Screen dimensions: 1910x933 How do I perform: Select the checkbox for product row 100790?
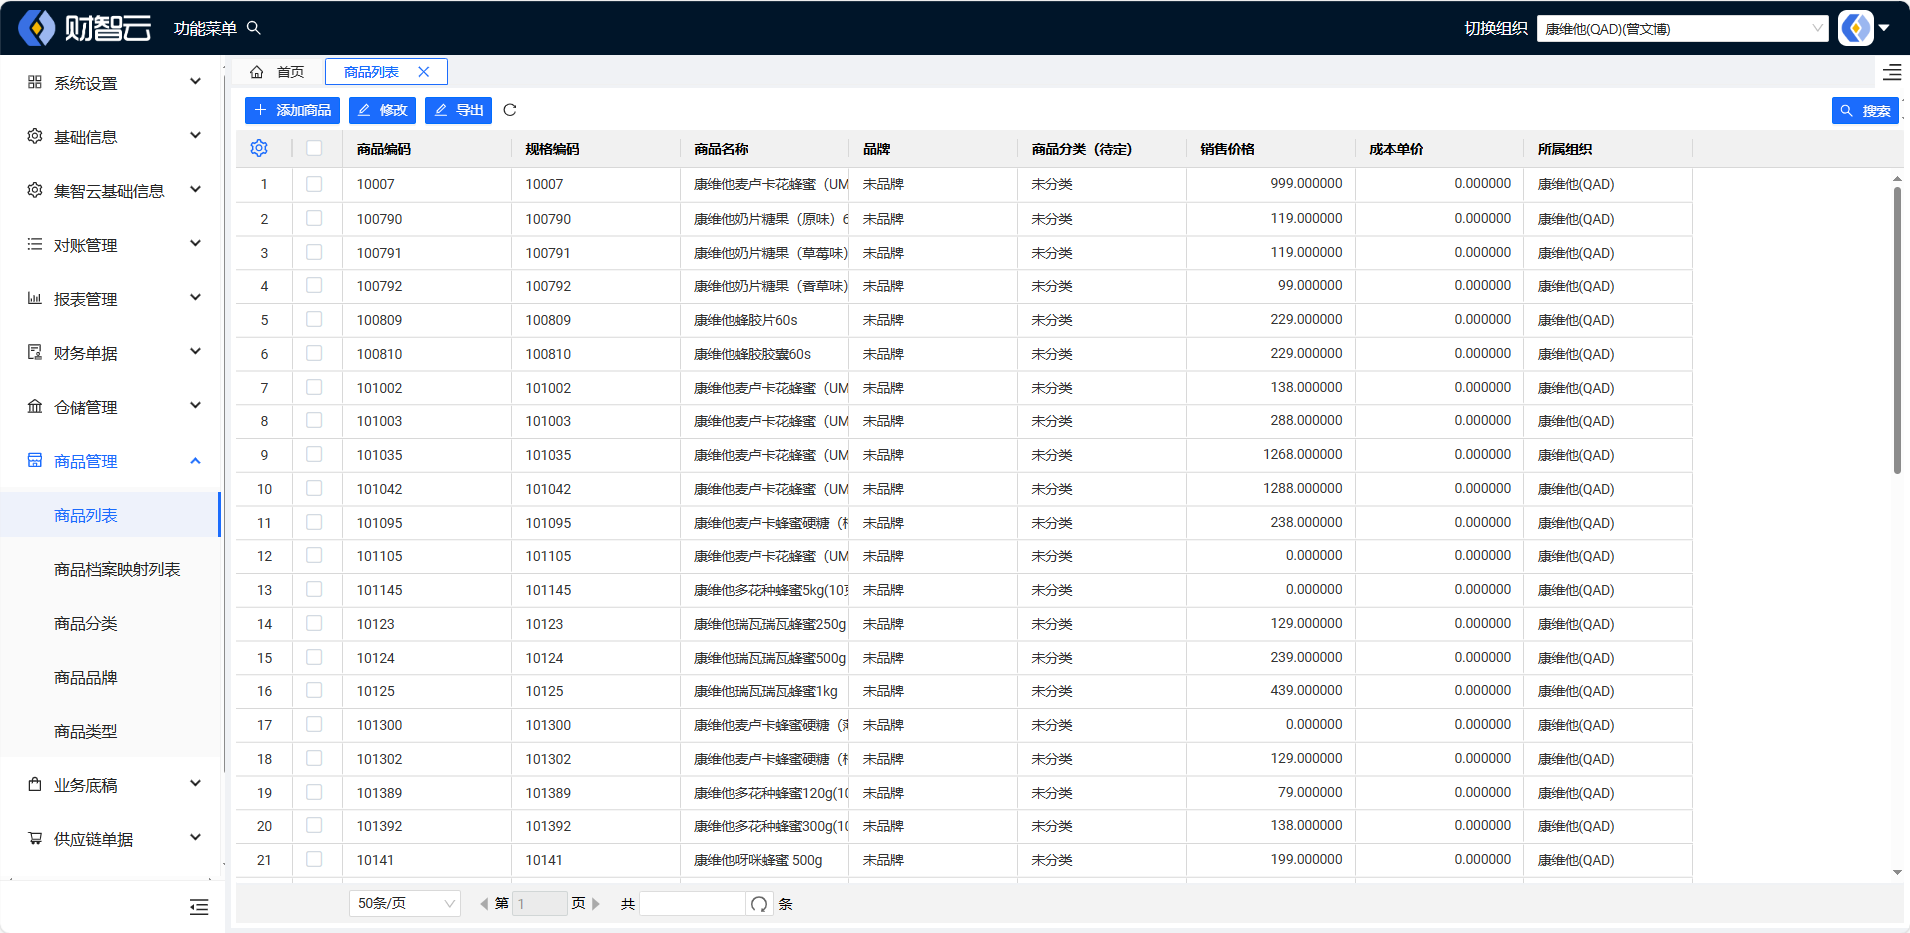[314, 218]
